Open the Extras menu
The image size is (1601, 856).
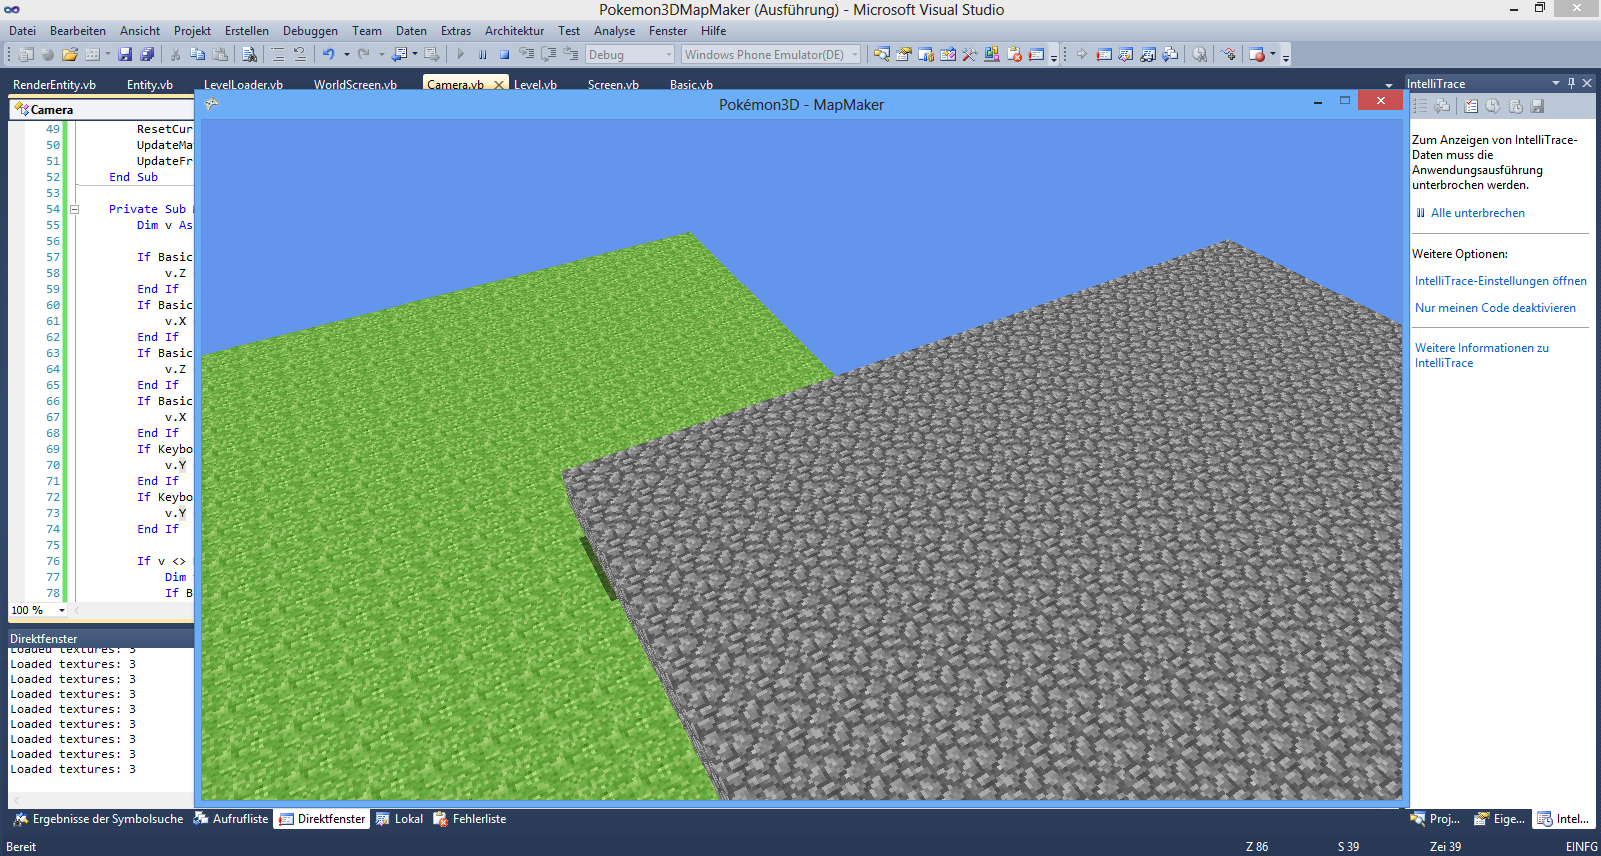pyautogui.click(x=456, y=31)
